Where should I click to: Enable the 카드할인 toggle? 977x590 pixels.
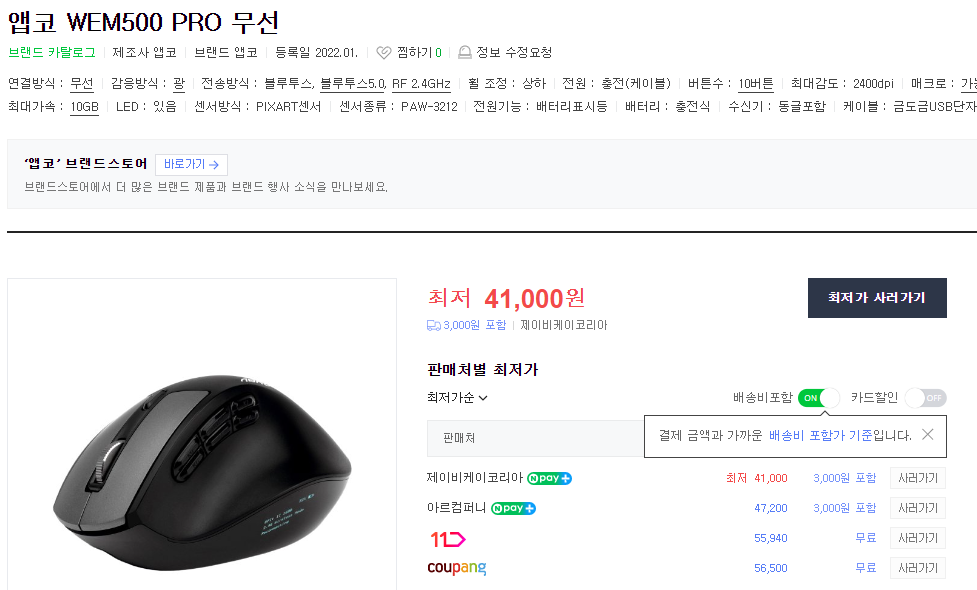926,397
